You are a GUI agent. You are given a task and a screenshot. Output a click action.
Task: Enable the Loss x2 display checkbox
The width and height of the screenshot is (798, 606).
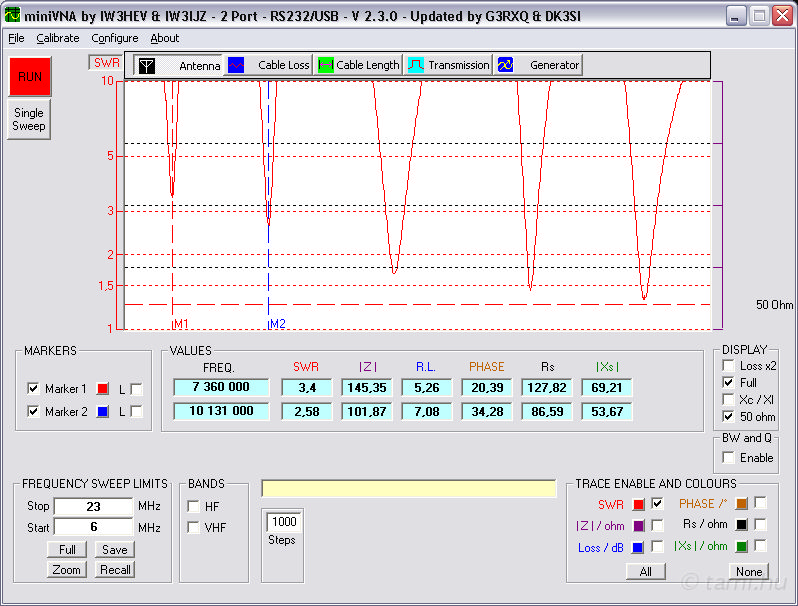pyautogui.click(x=727, y=366)
